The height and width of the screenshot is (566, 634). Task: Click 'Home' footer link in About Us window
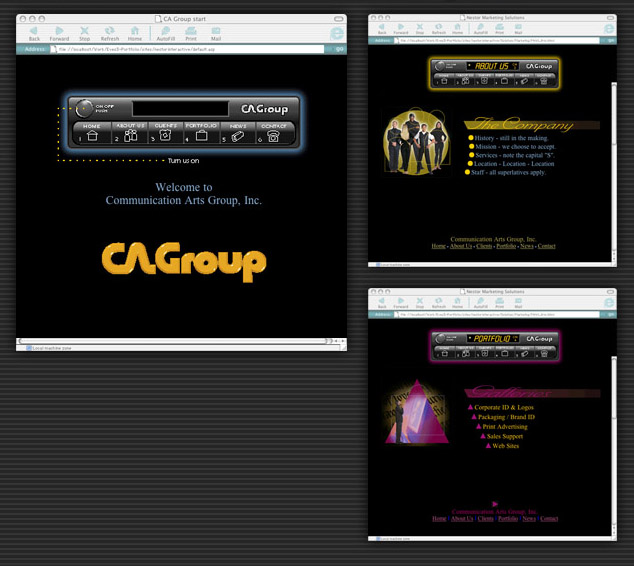(x=438, y=246)
